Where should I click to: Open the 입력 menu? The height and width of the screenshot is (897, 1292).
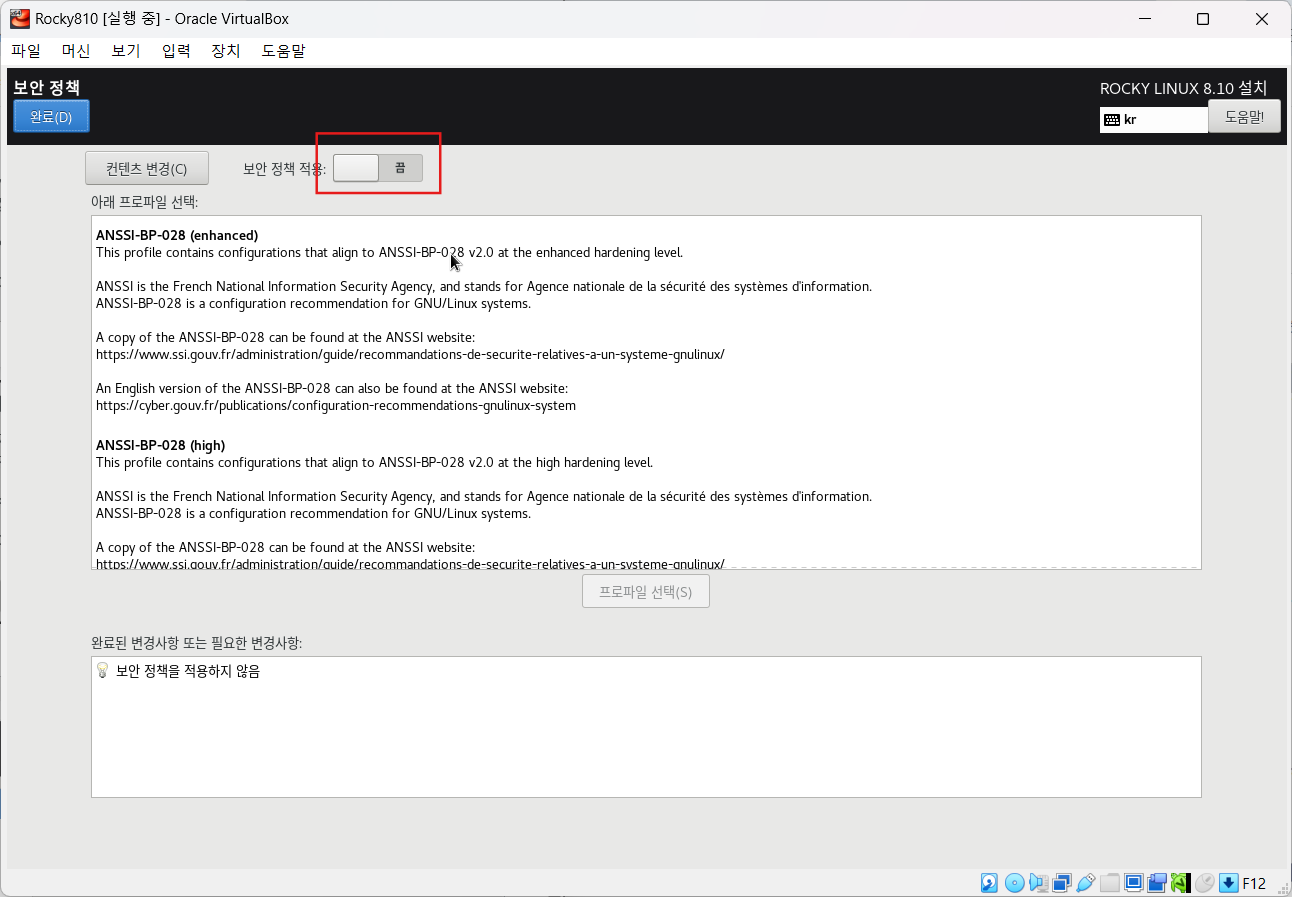[x=176, y=51]
